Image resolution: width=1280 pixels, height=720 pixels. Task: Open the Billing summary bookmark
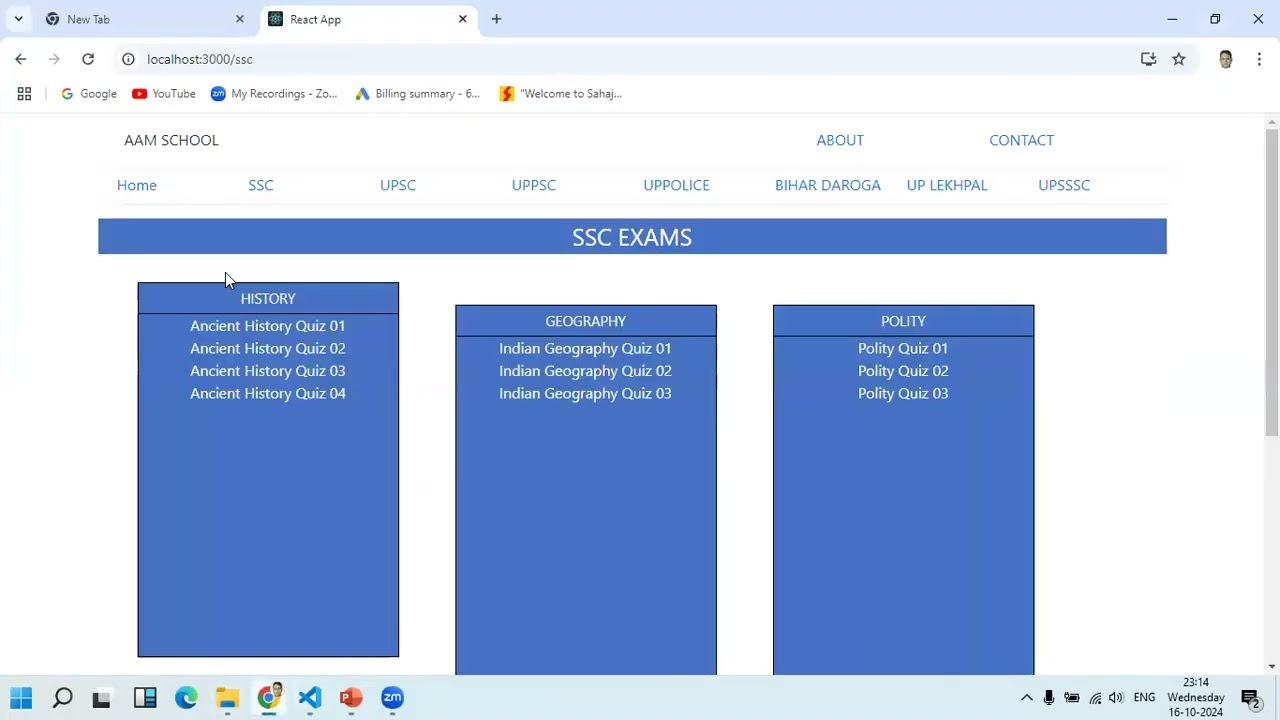tap(418, 94)
